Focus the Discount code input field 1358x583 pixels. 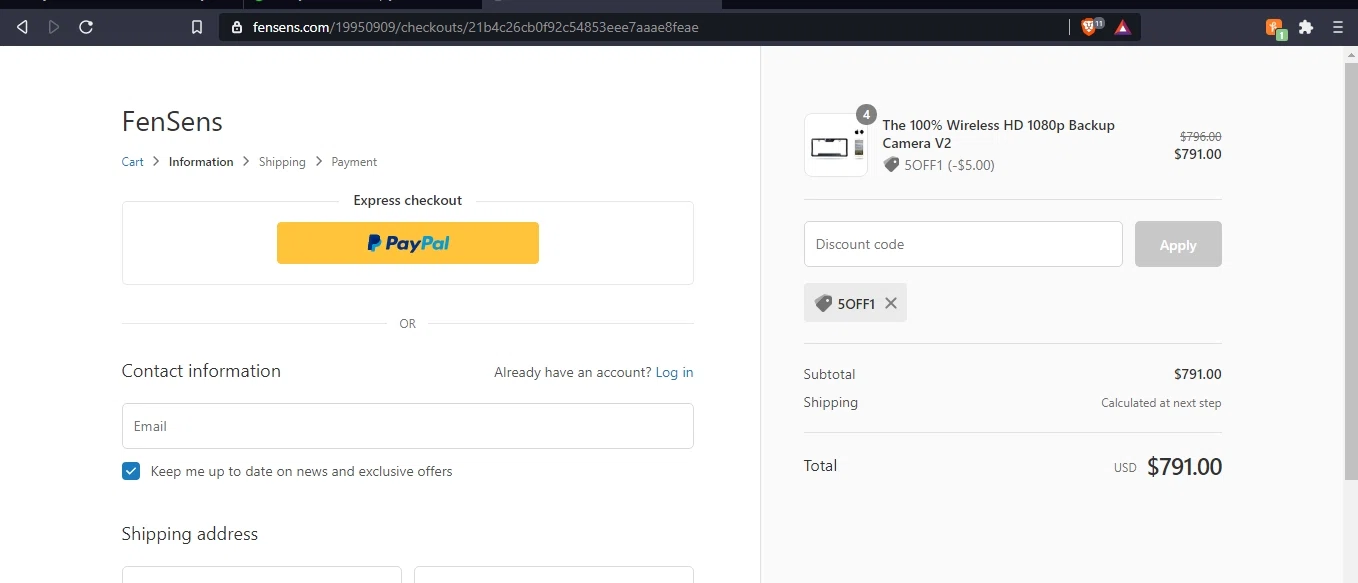(963, 244)
